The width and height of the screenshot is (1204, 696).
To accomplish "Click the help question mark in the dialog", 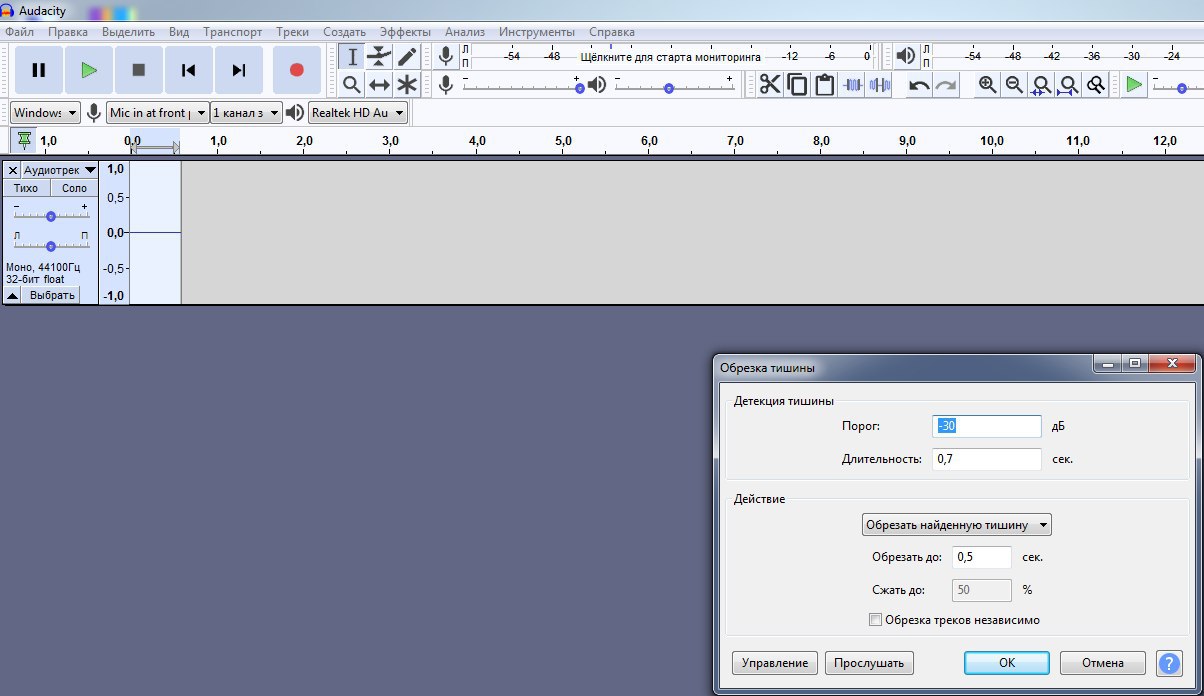I will (1169, 663).
